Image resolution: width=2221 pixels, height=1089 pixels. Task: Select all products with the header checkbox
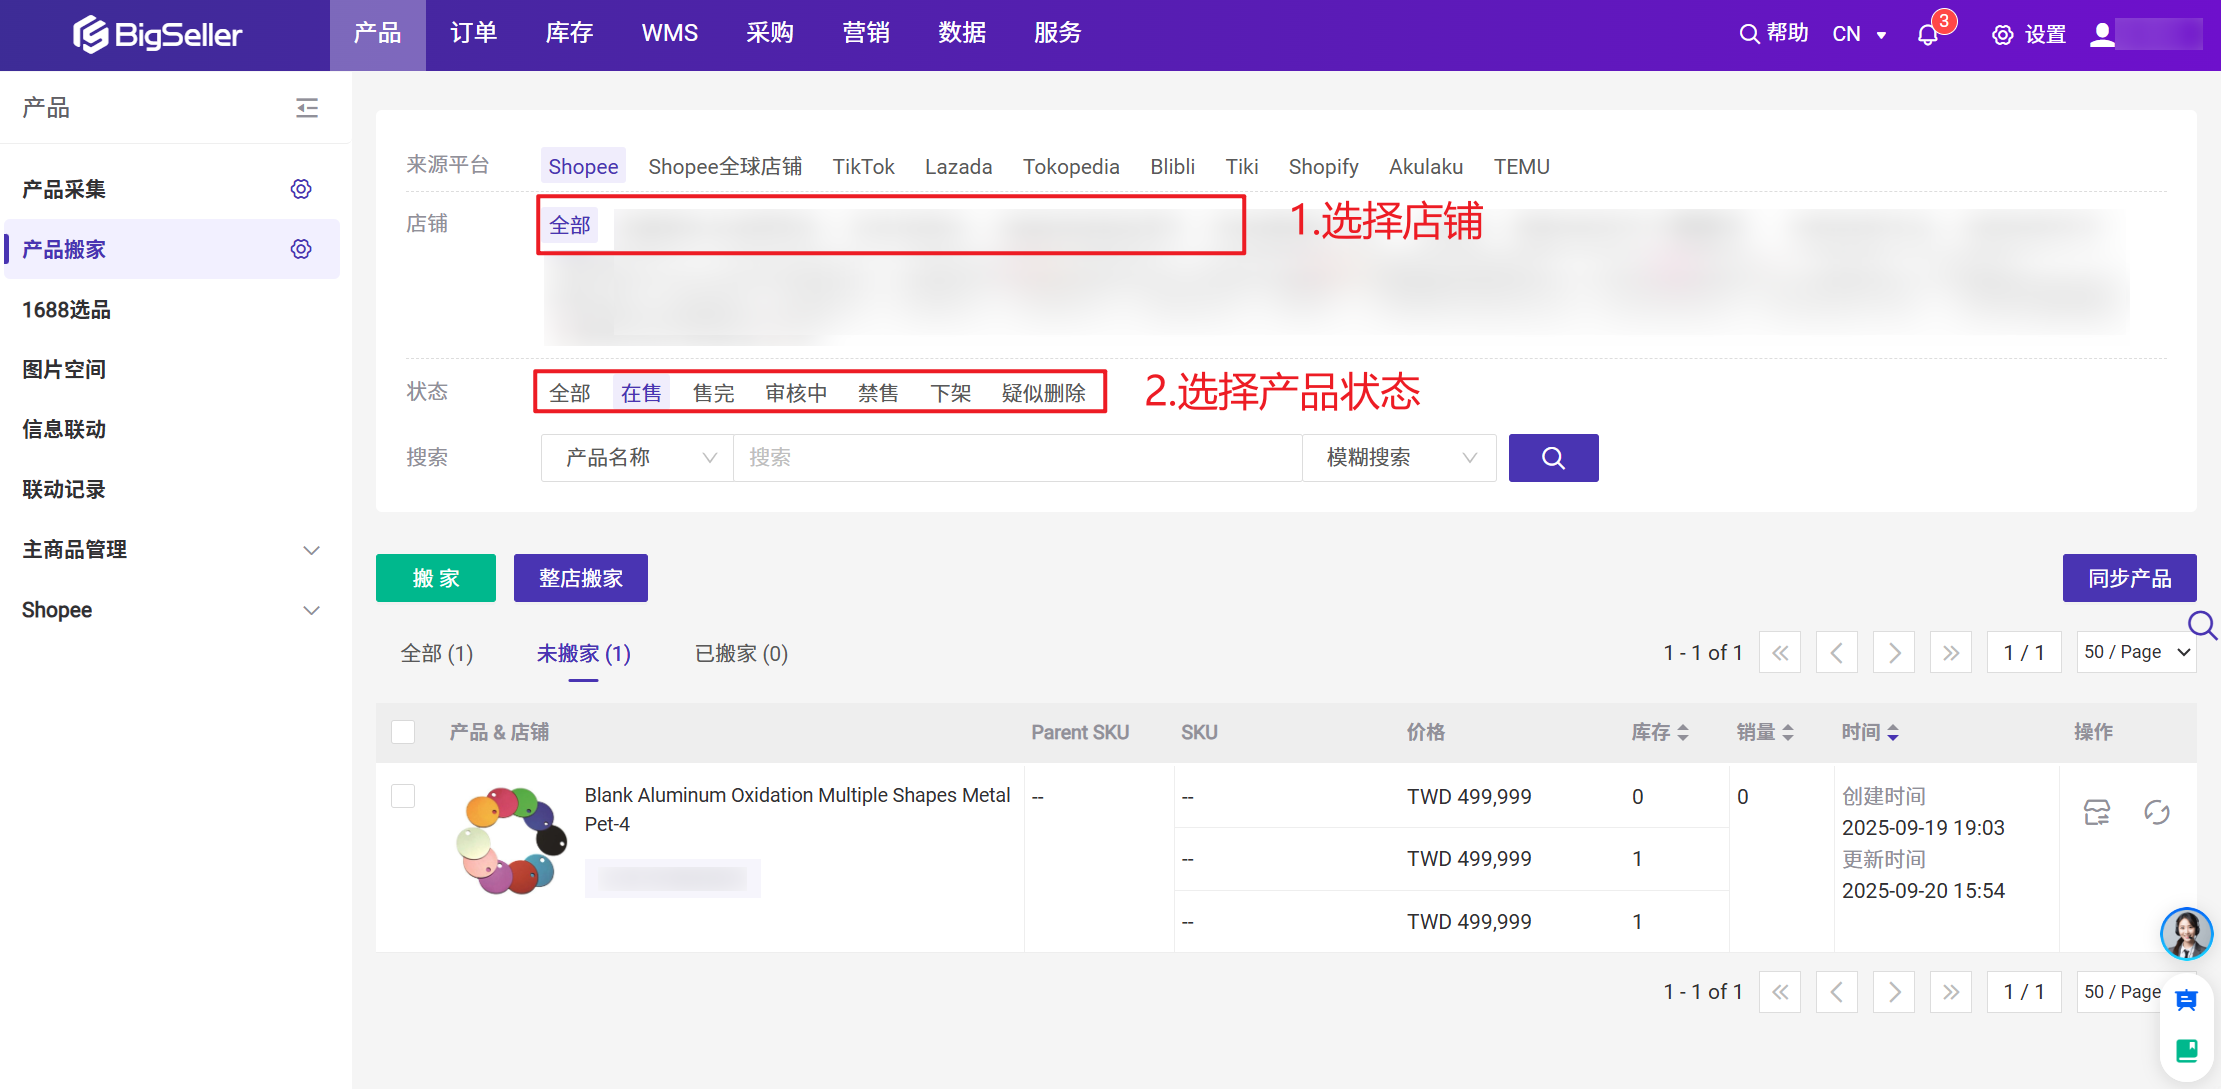pyautogui.click(x=403, y=732)
